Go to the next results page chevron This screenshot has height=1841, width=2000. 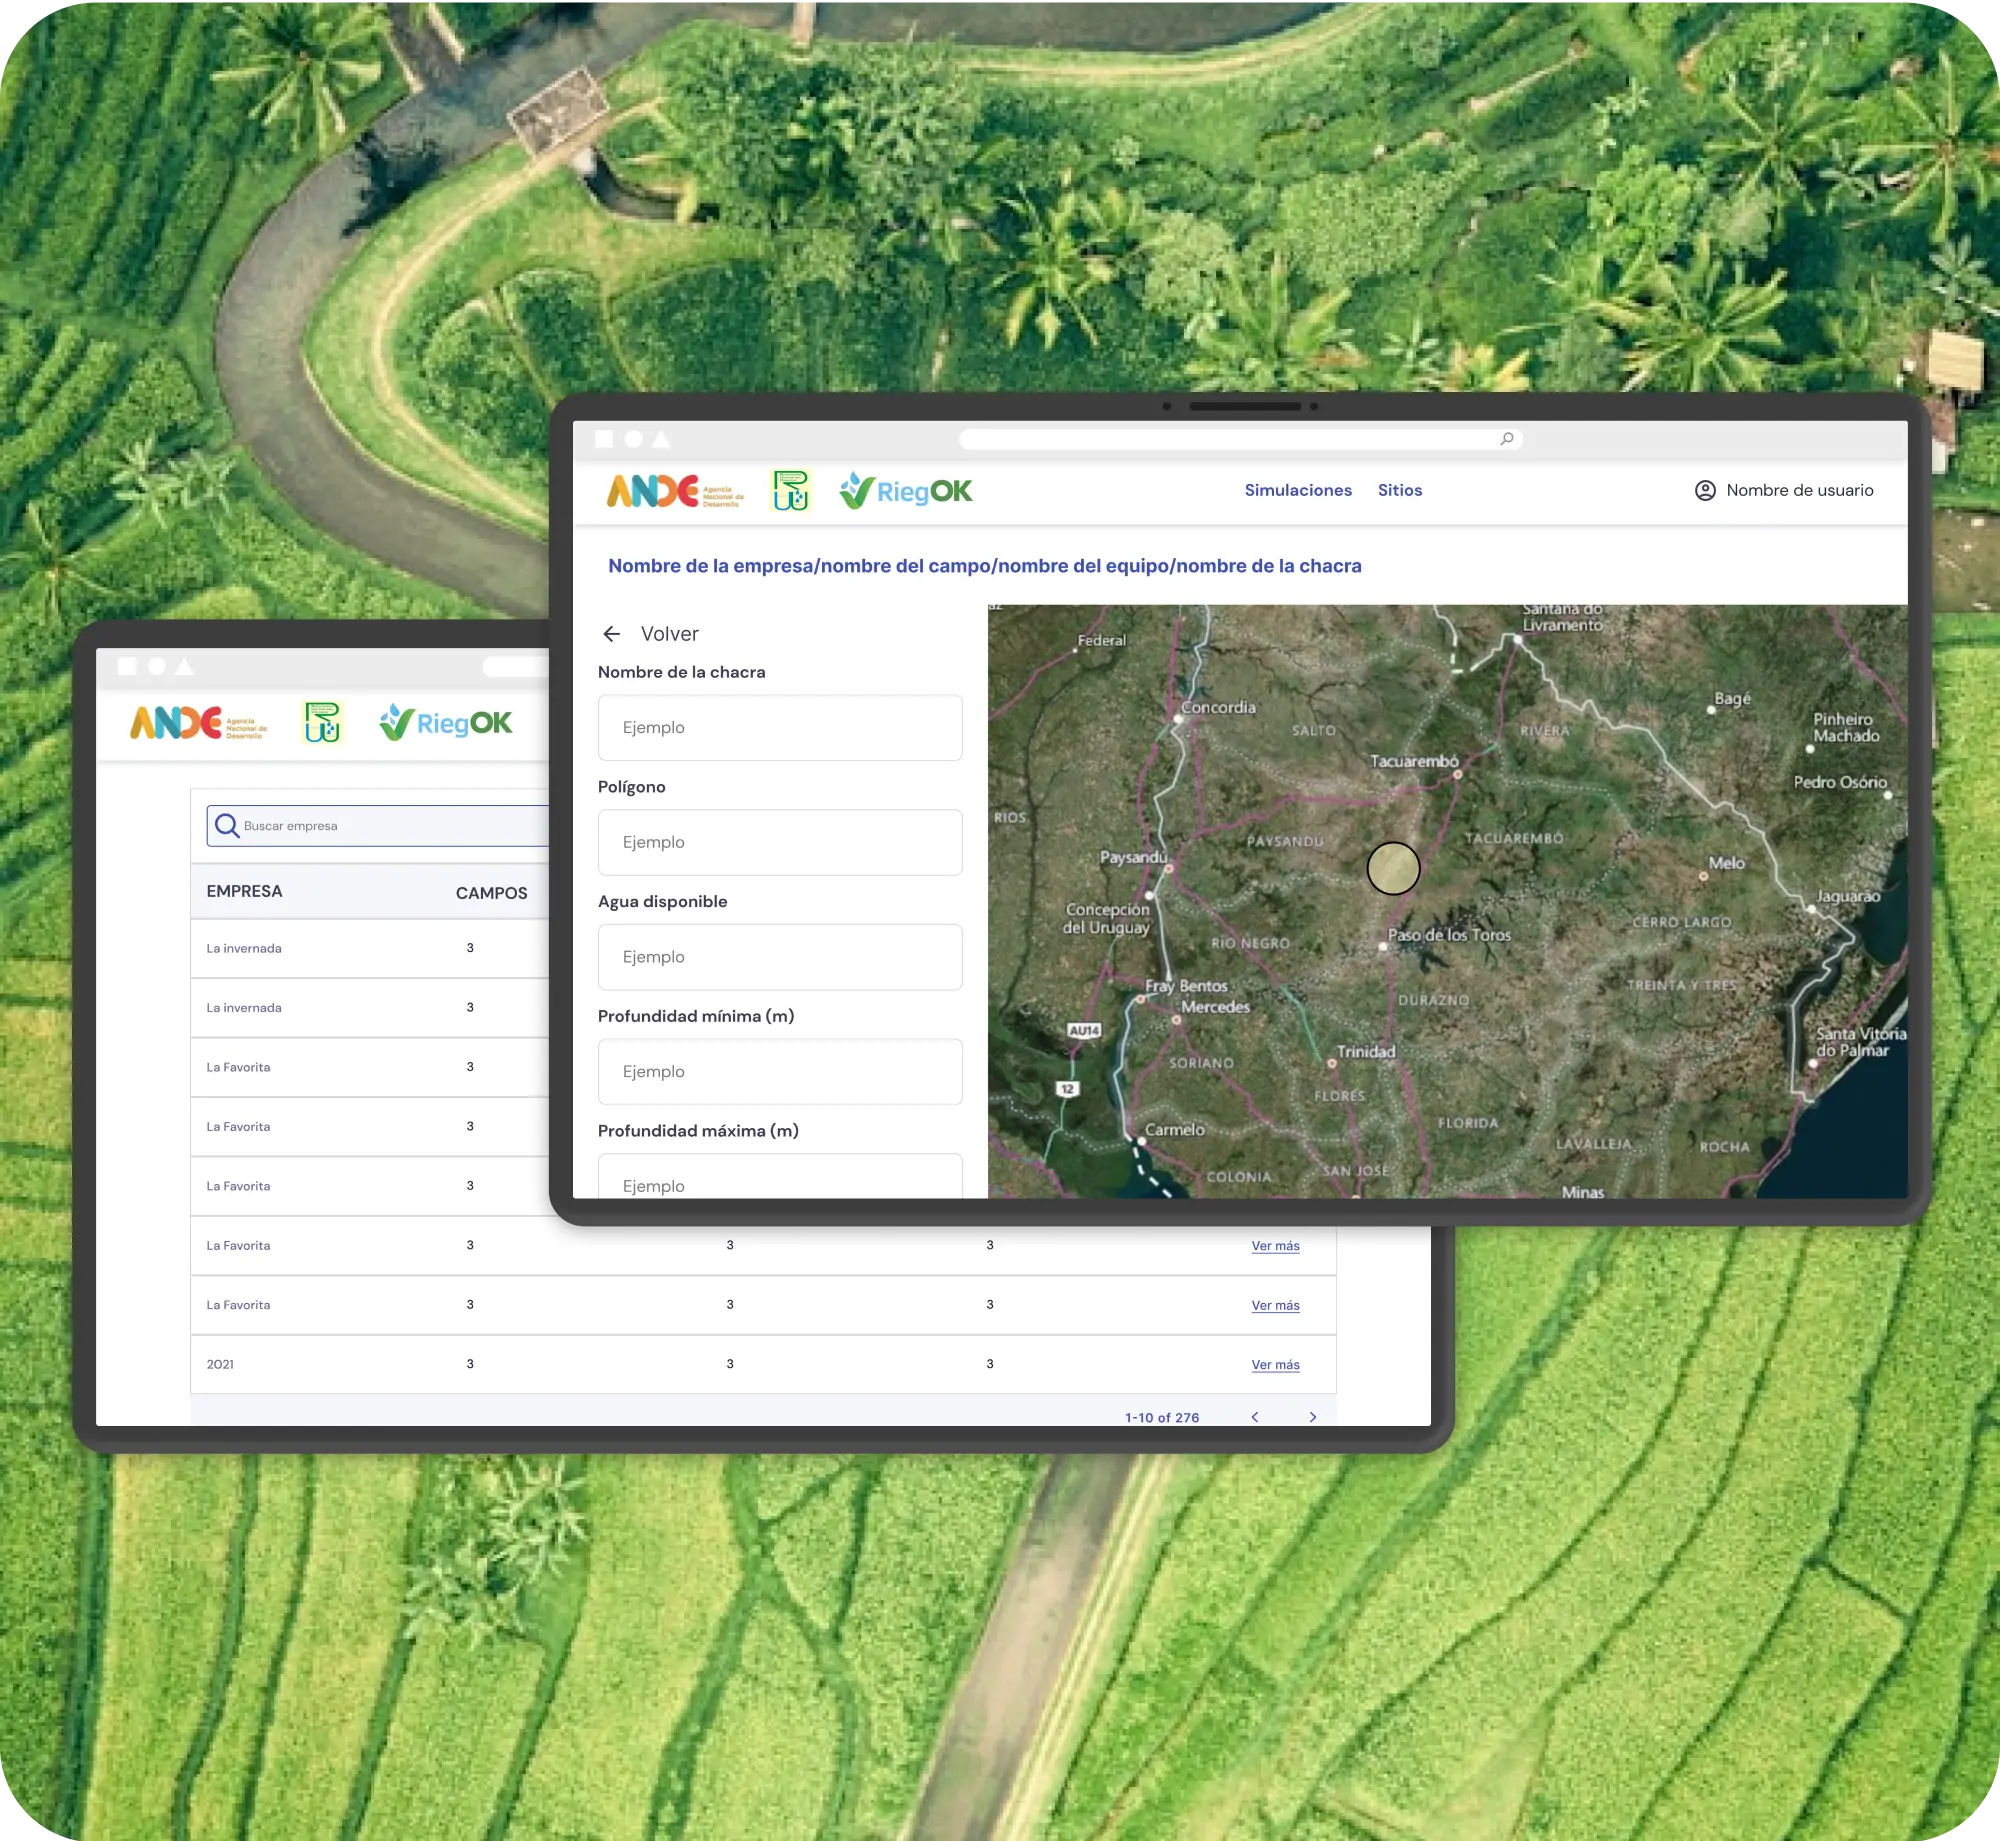coord(1312,1417)
